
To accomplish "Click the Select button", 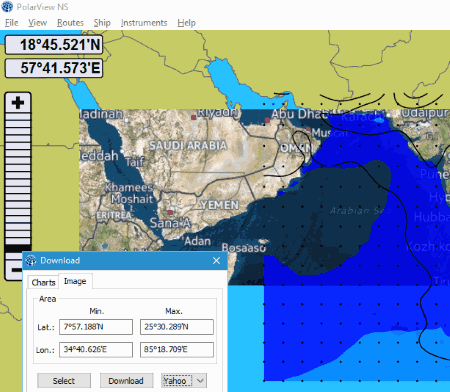I will 64,381.
